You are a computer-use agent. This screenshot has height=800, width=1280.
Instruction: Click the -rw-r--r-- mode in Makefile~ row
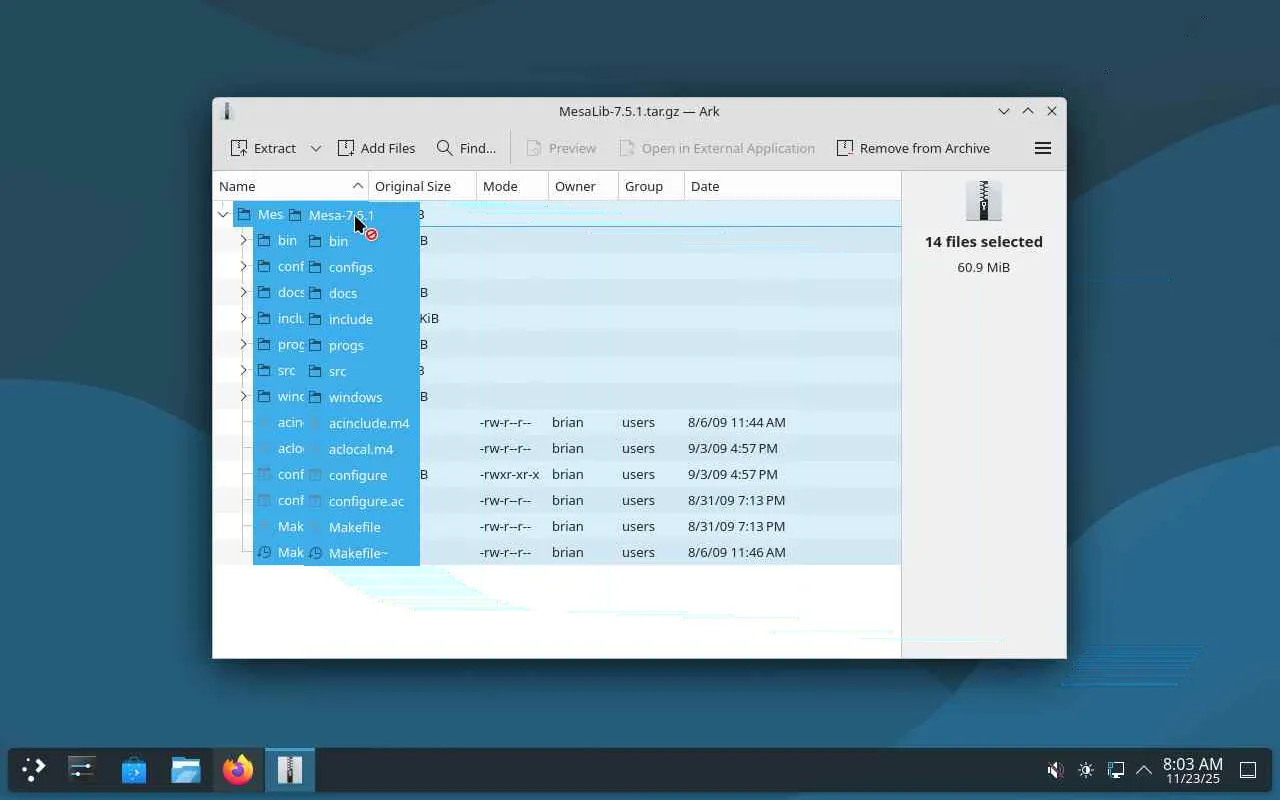506,552
